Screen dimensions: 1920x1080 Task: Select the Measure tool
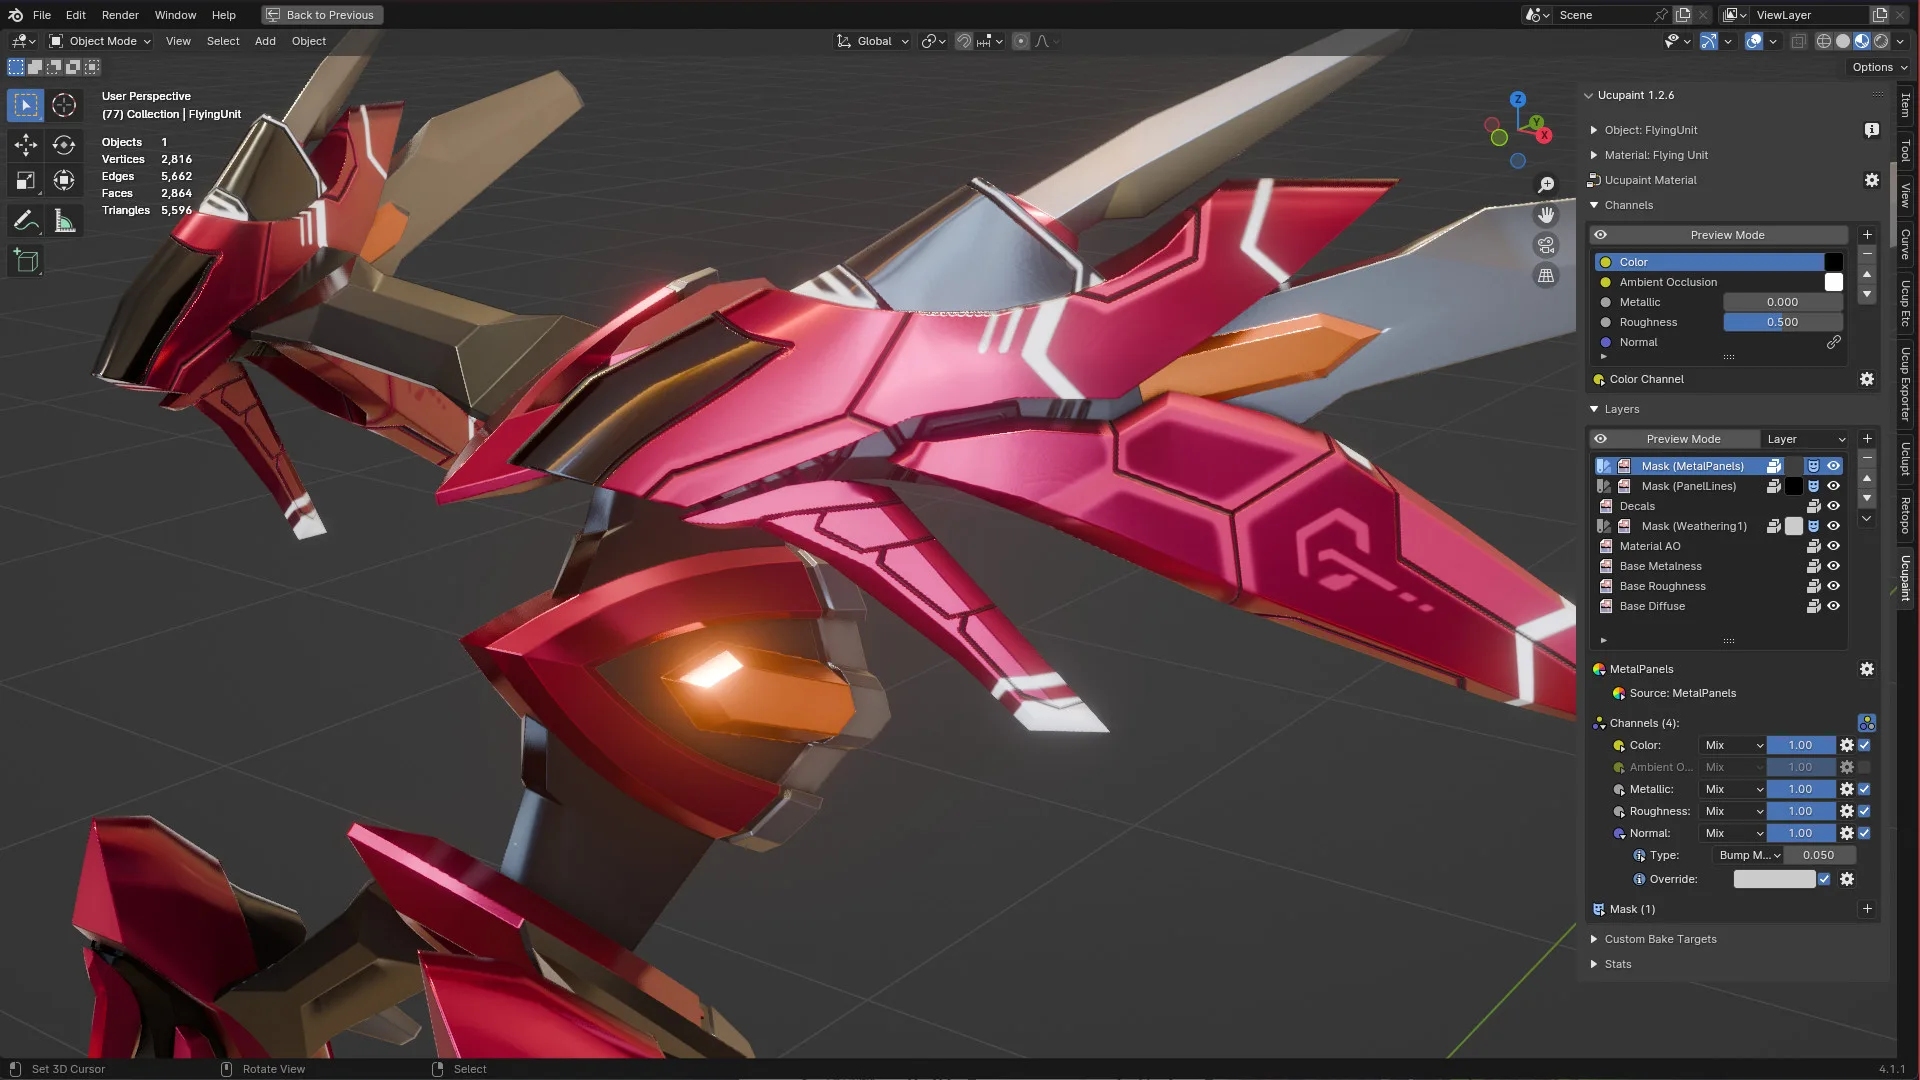click(x=64, y=221)
